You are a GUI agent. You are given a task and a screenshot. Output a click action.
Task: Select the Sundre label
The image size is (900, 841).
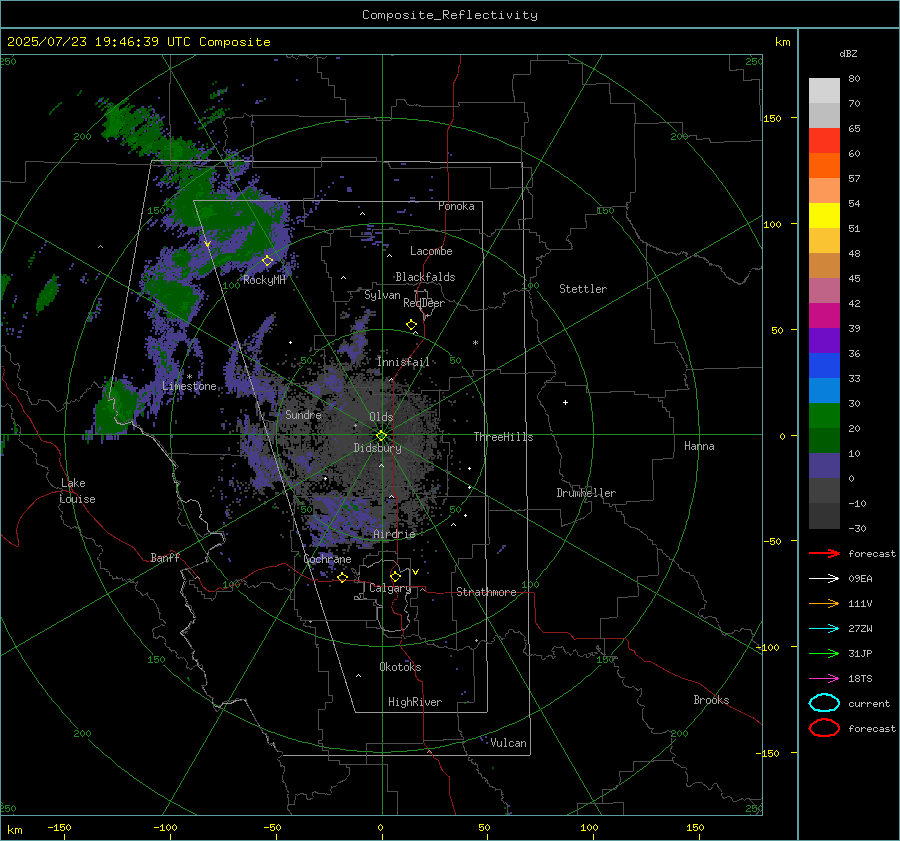(x=303, y=414)
